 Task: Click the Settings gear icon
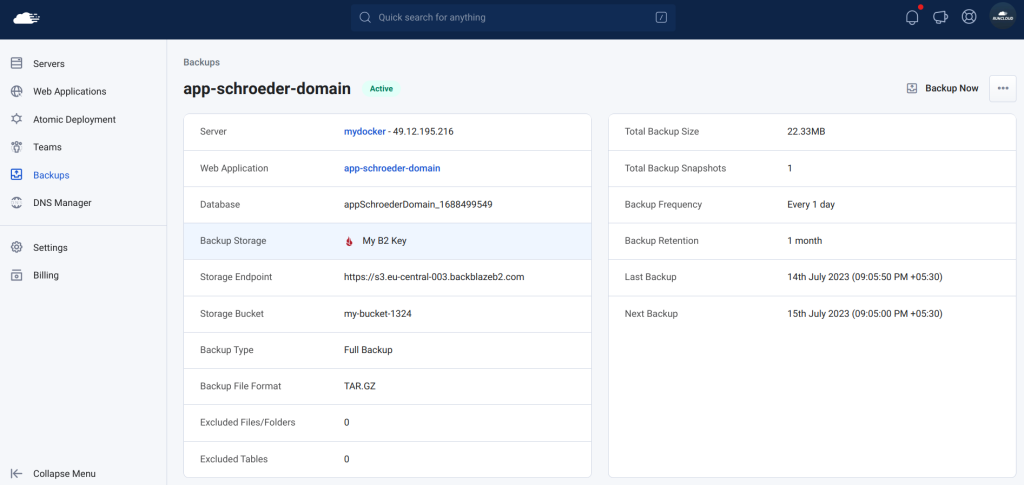point(17,247)
